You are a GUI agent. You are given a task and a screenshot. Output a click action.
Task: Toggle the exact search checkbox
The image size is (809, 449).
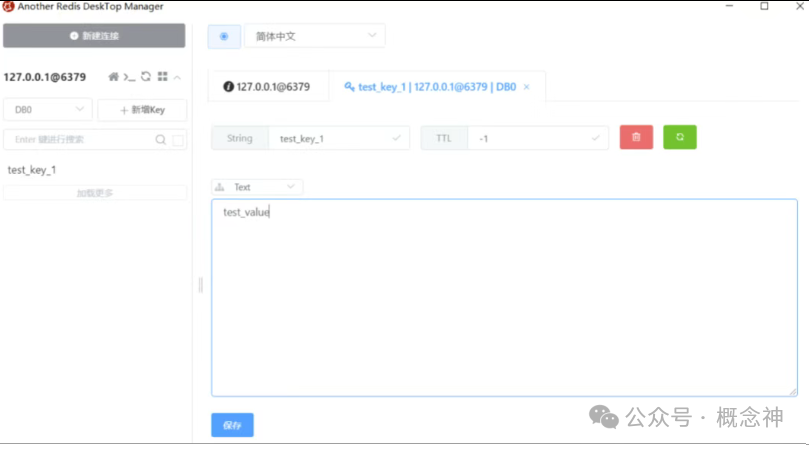[x=178, y=140]
